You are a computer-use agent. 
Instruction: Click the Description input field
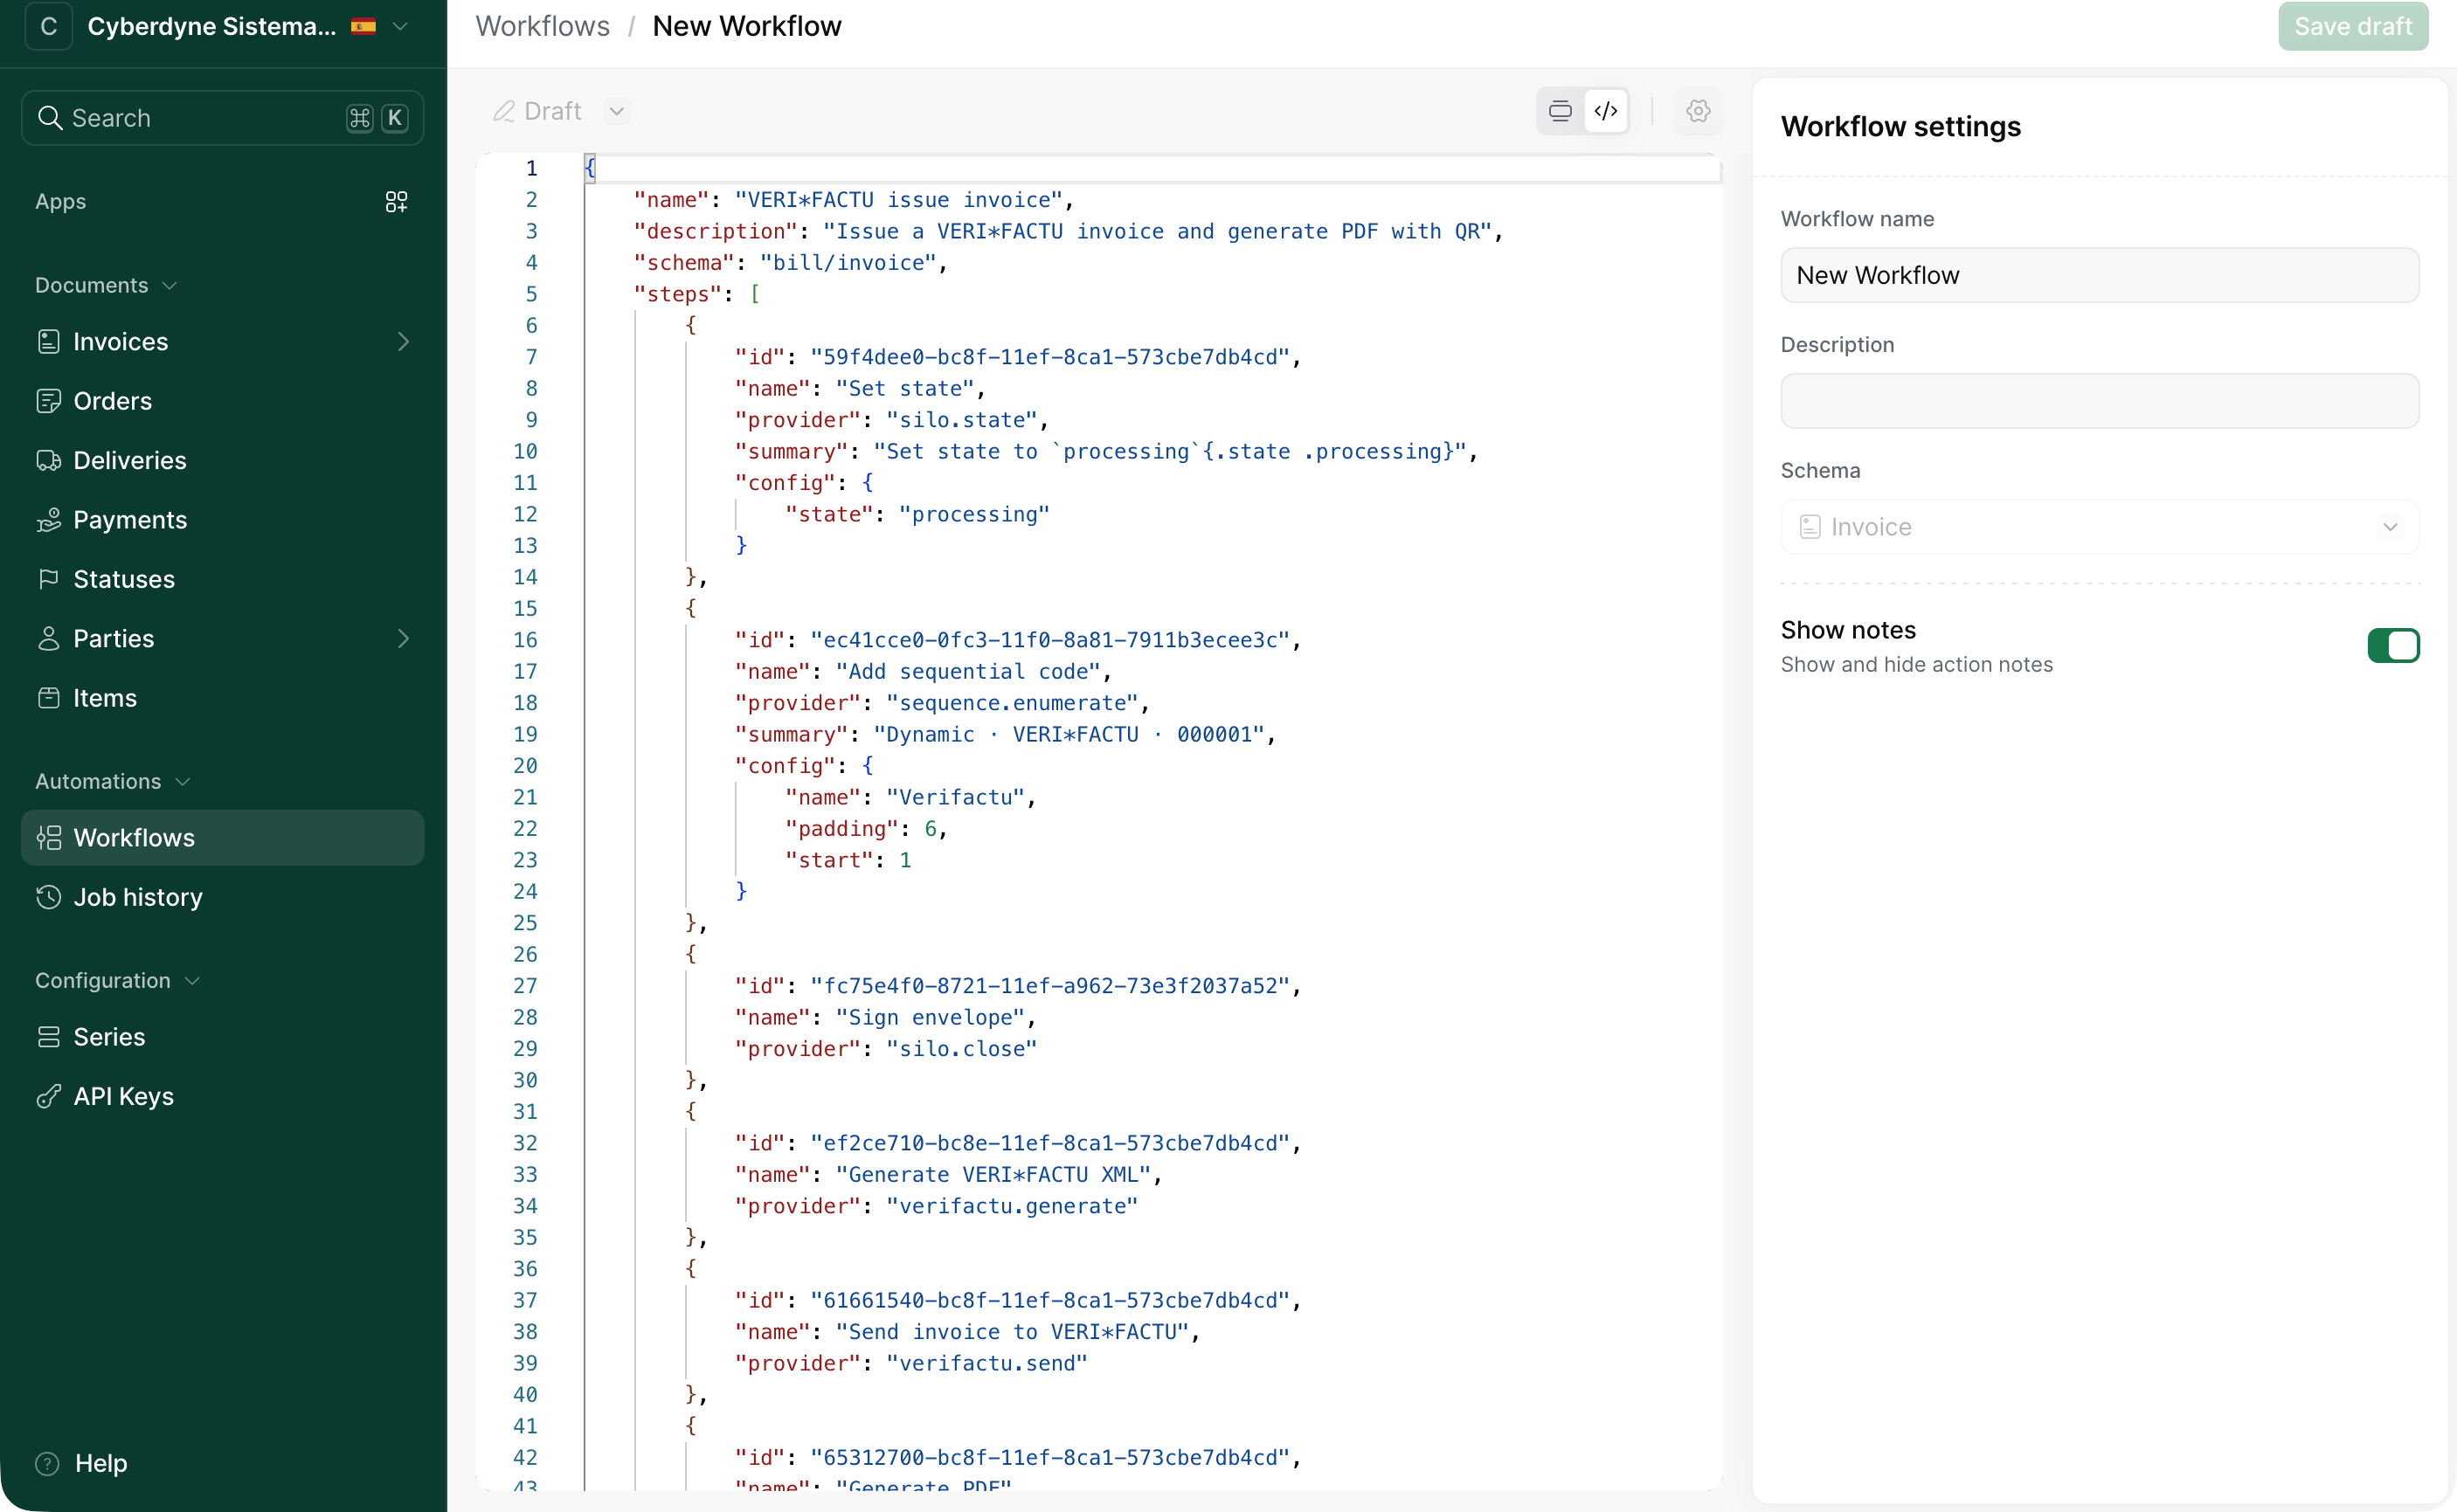(x=2099, y=401)
